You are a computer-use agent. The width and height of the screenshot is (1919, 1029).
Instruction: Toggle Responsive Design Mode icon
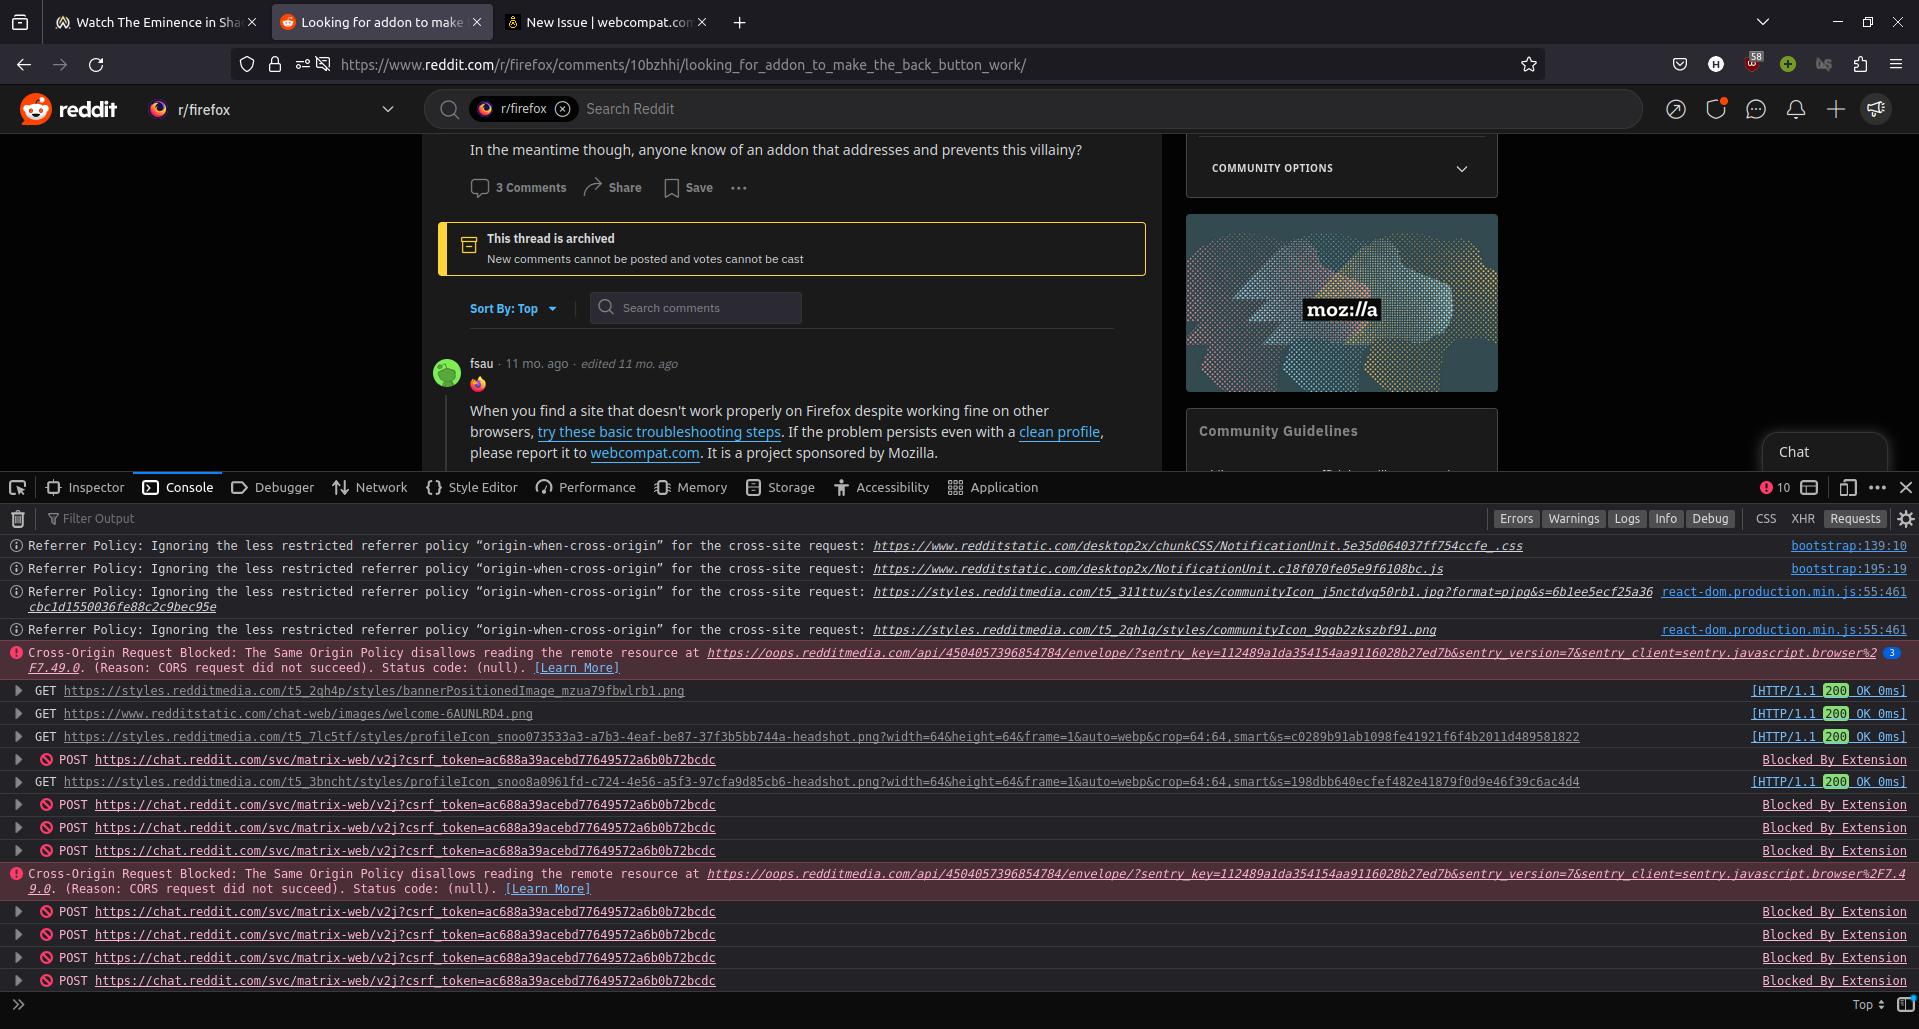pos(1847,487)
